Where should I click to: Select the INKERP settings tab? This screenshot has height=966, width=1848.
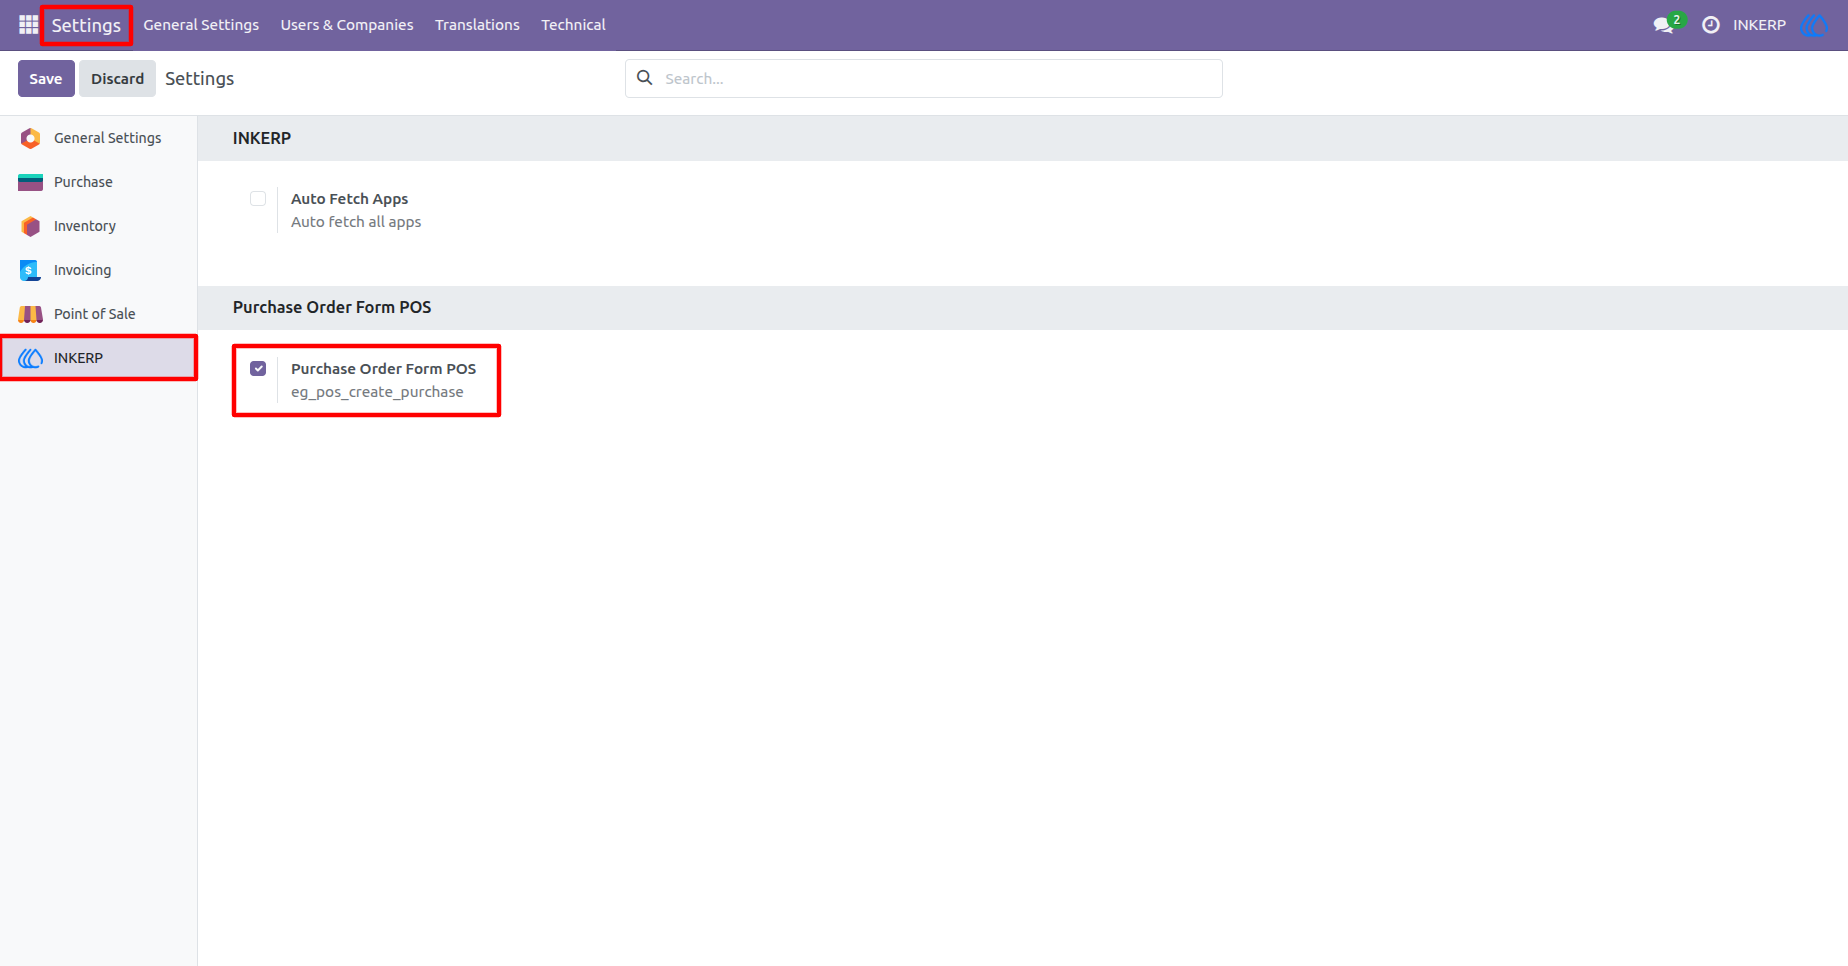point(99,358)
